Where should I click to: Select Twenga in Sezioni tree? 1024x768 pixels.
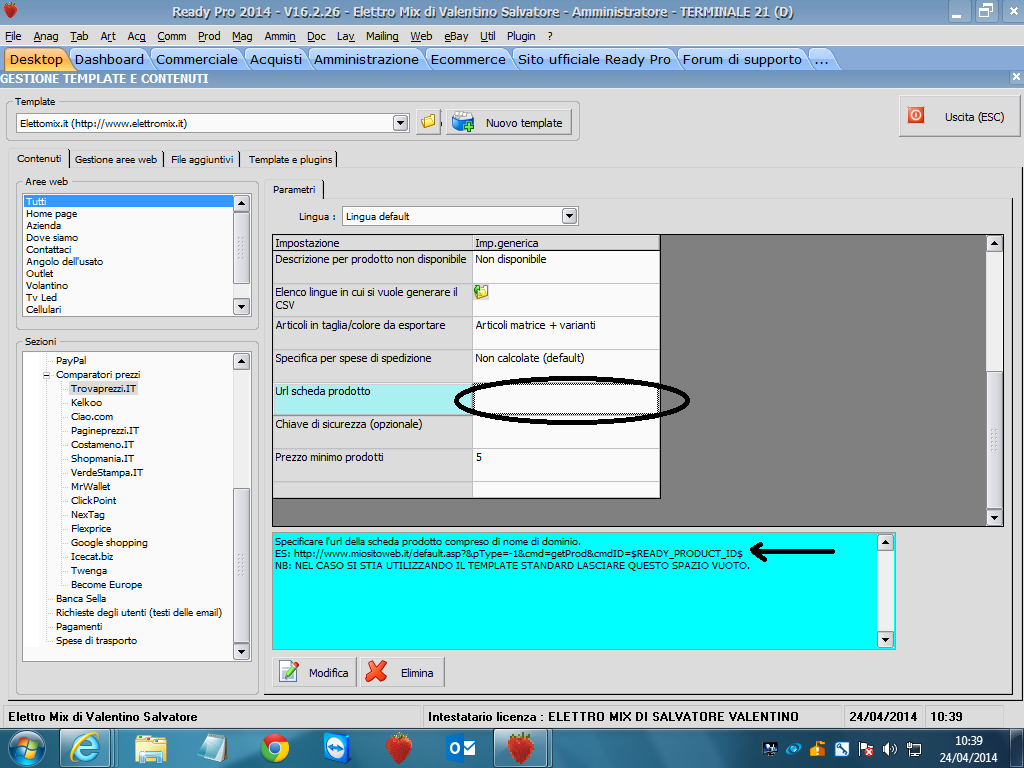coord(89,571)
